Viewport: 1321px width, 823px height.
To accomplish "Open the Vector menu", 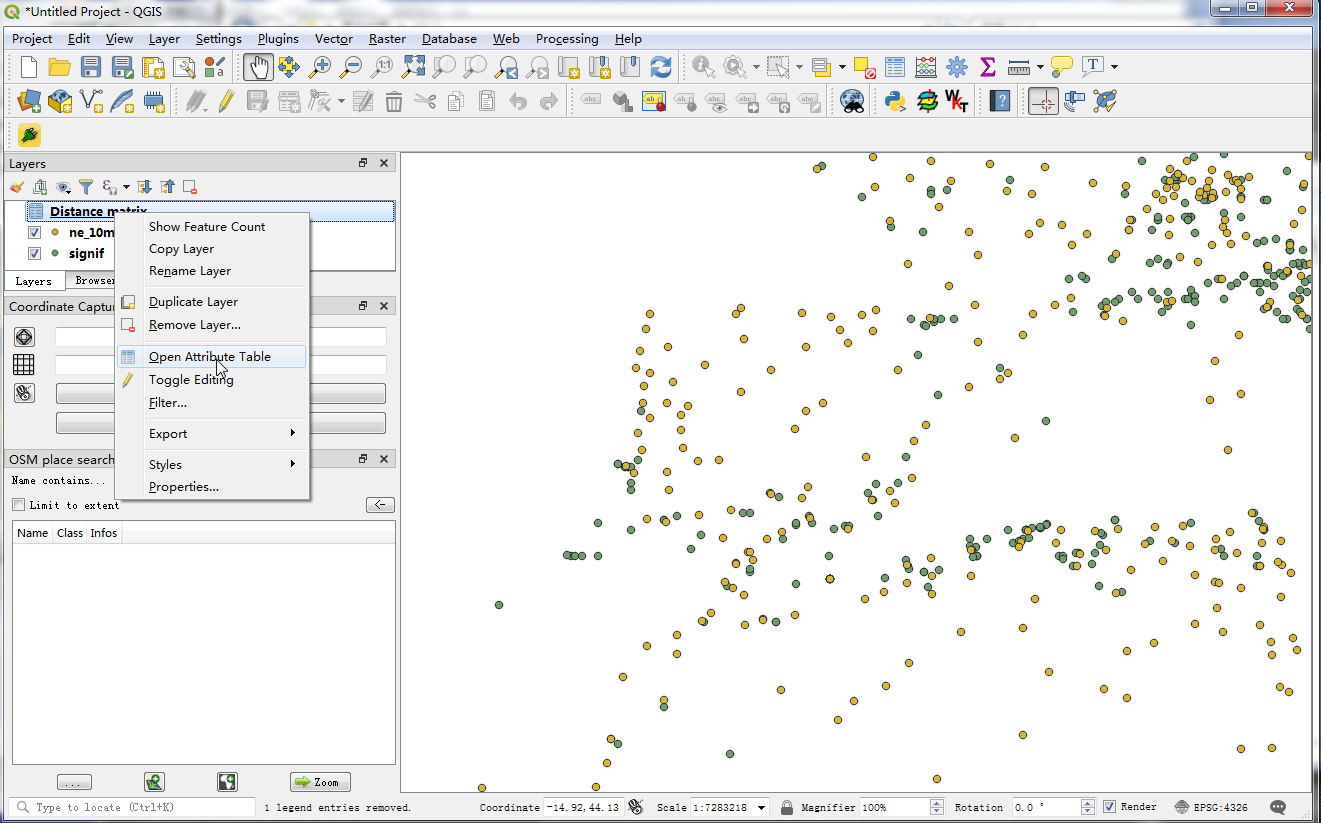I will (x=334, y=39).
